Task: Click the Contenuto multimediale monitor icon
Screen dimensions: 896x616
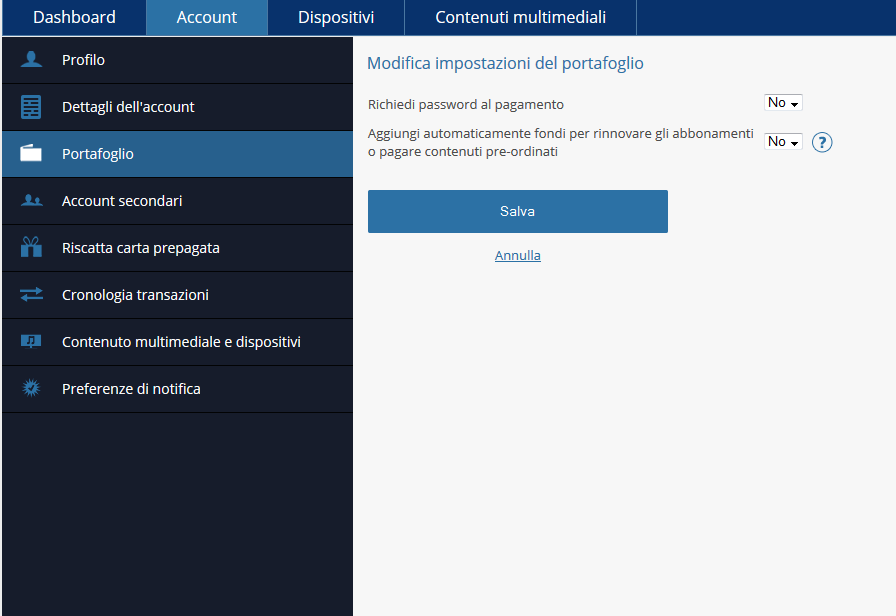Action: click(x=31, y=341)
